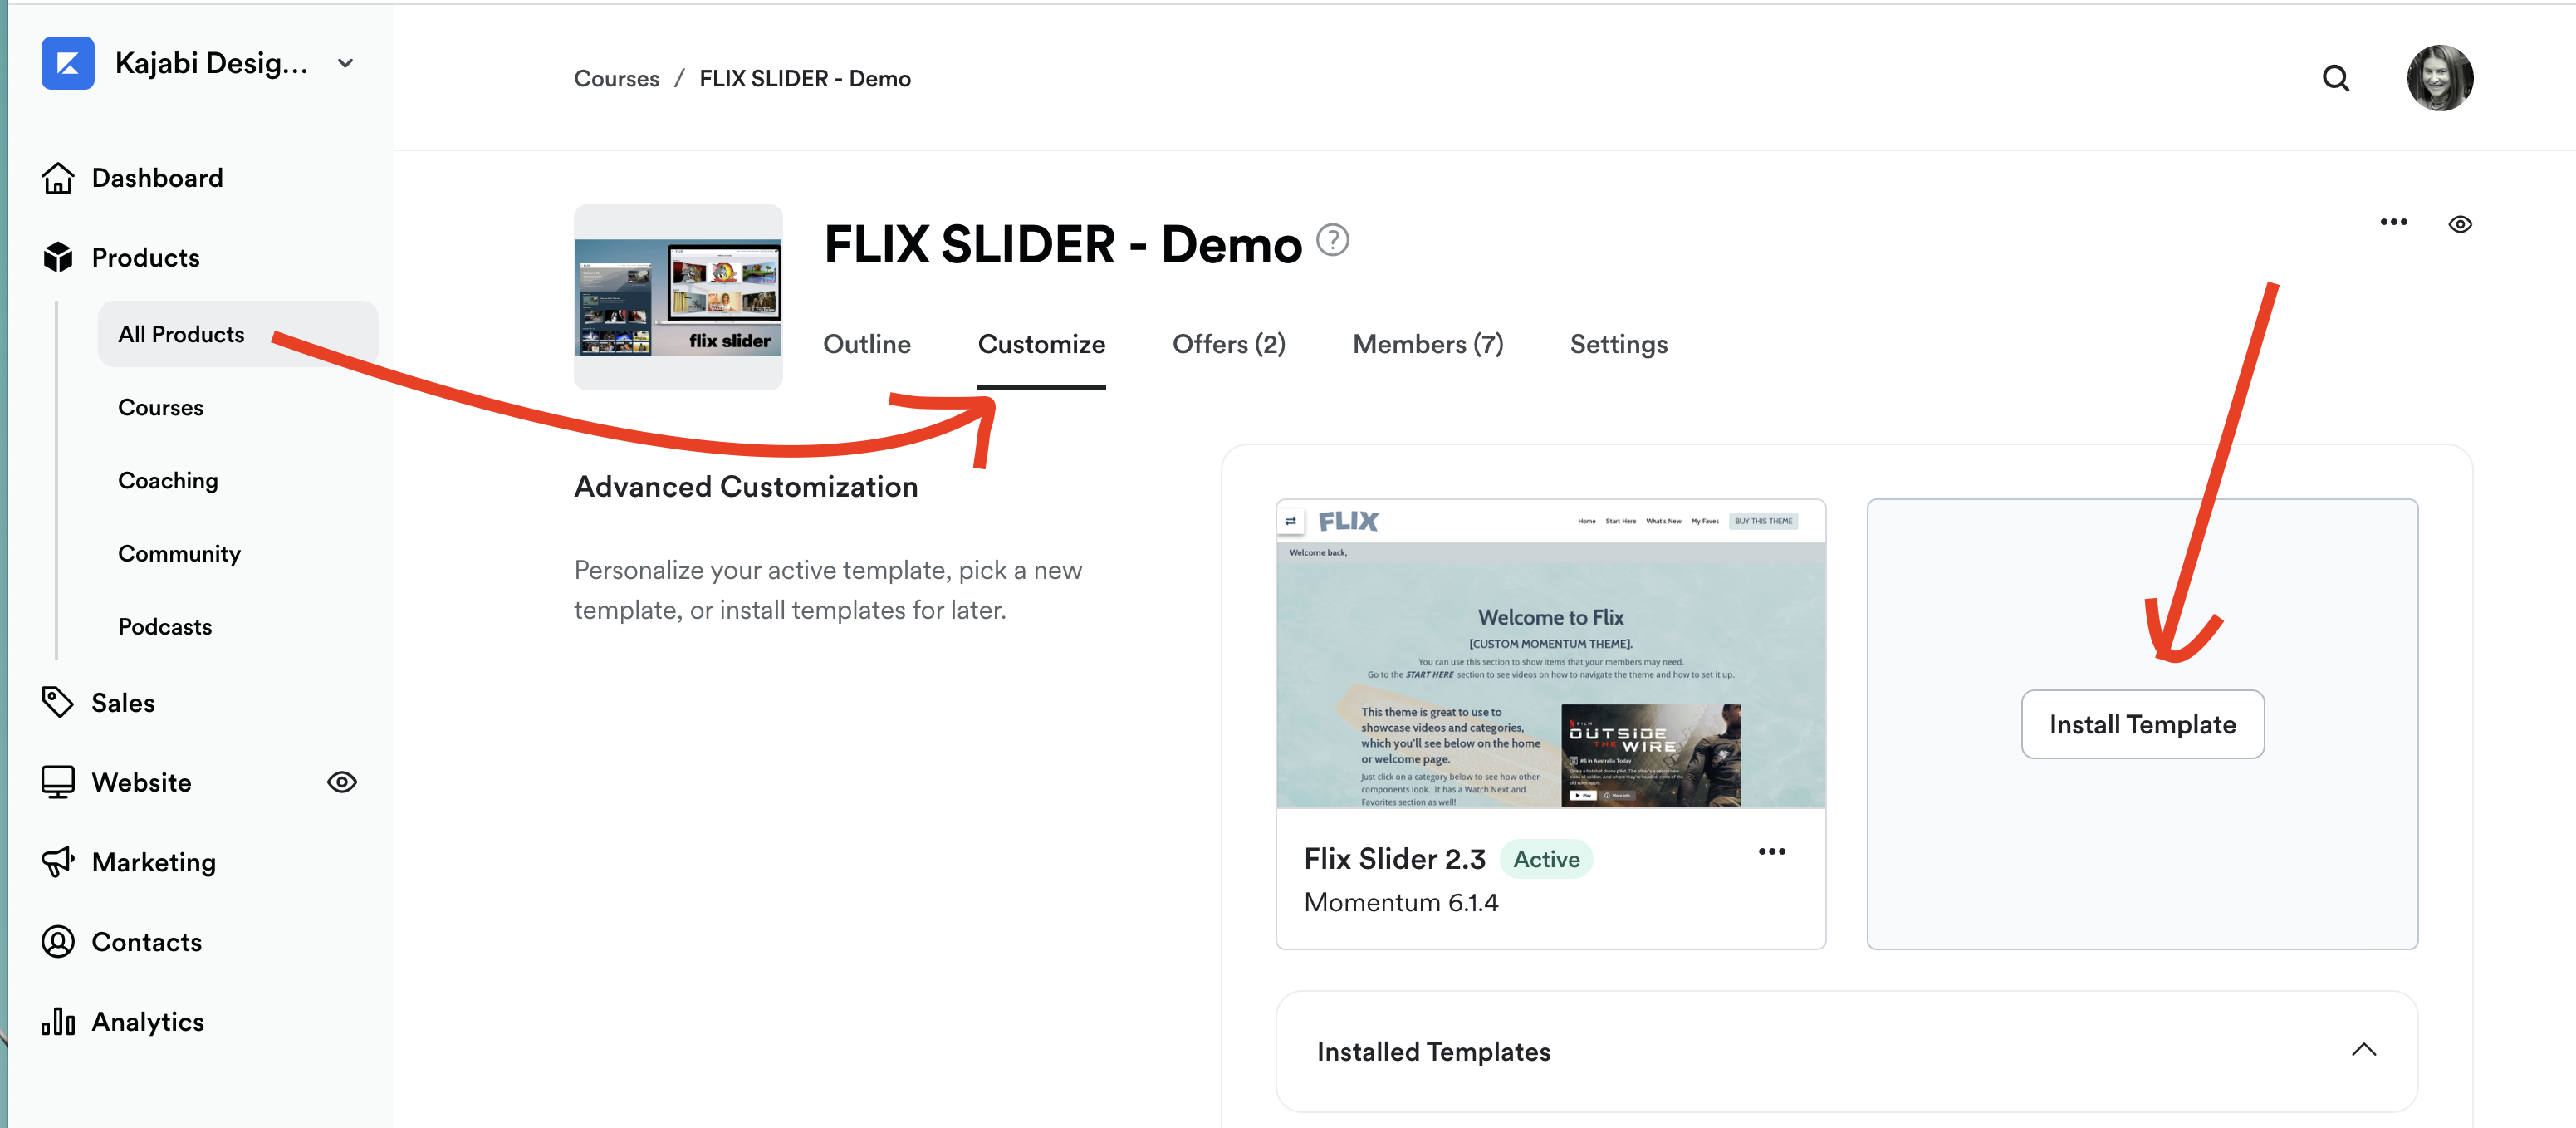Viewport: 2576px width, 1128px height.
Task: Click the Sales tag icon
Action: point(58,702)
